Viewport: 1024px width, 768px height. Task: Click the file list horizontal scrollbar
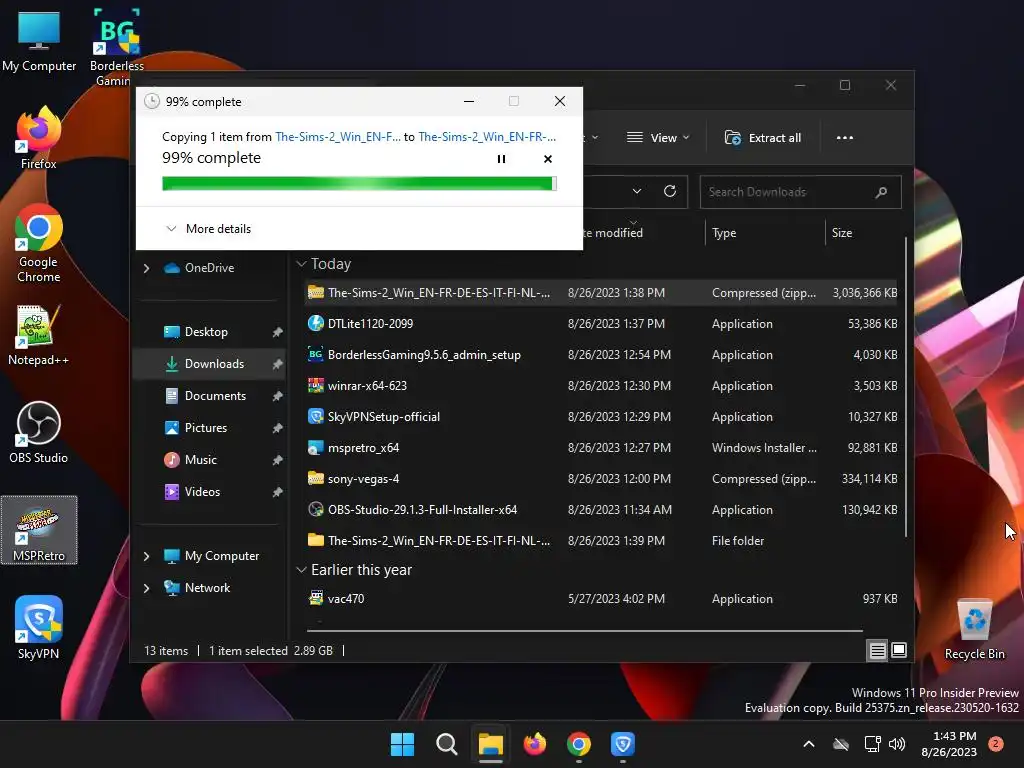[x=585, y=631]
